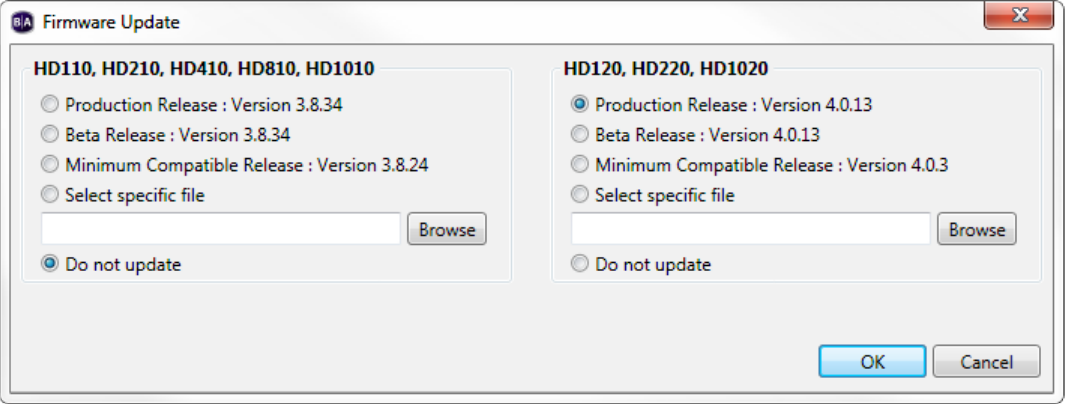
Task: Choose Beta Release Version 3.8.34 option
Action: (x=50, y=135)
